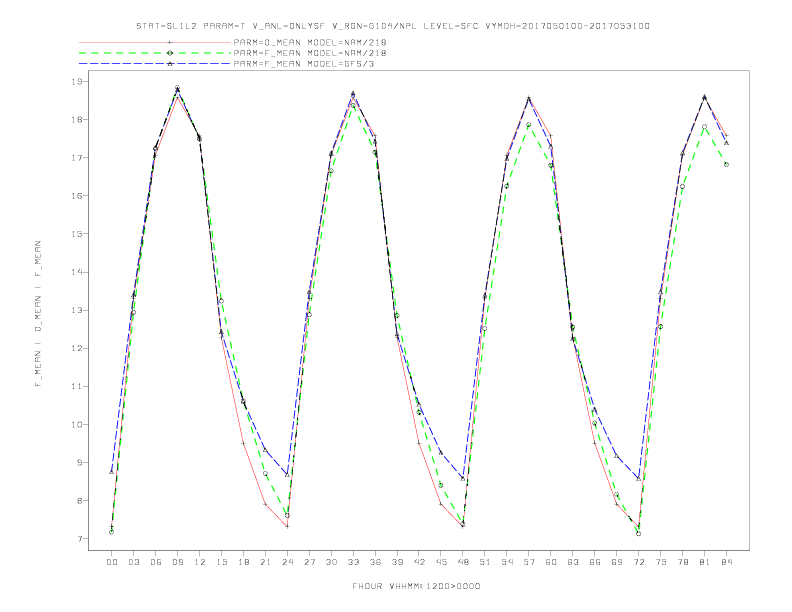
Task: Click x-axis tick label 24
Action: 287,562
